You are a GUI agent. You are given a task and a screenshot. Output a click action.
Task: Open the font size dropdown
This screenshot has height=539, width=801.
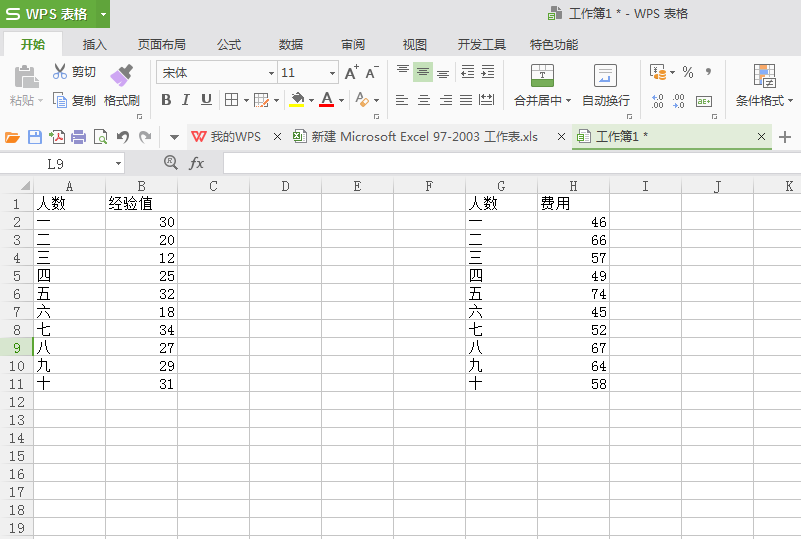332,73
